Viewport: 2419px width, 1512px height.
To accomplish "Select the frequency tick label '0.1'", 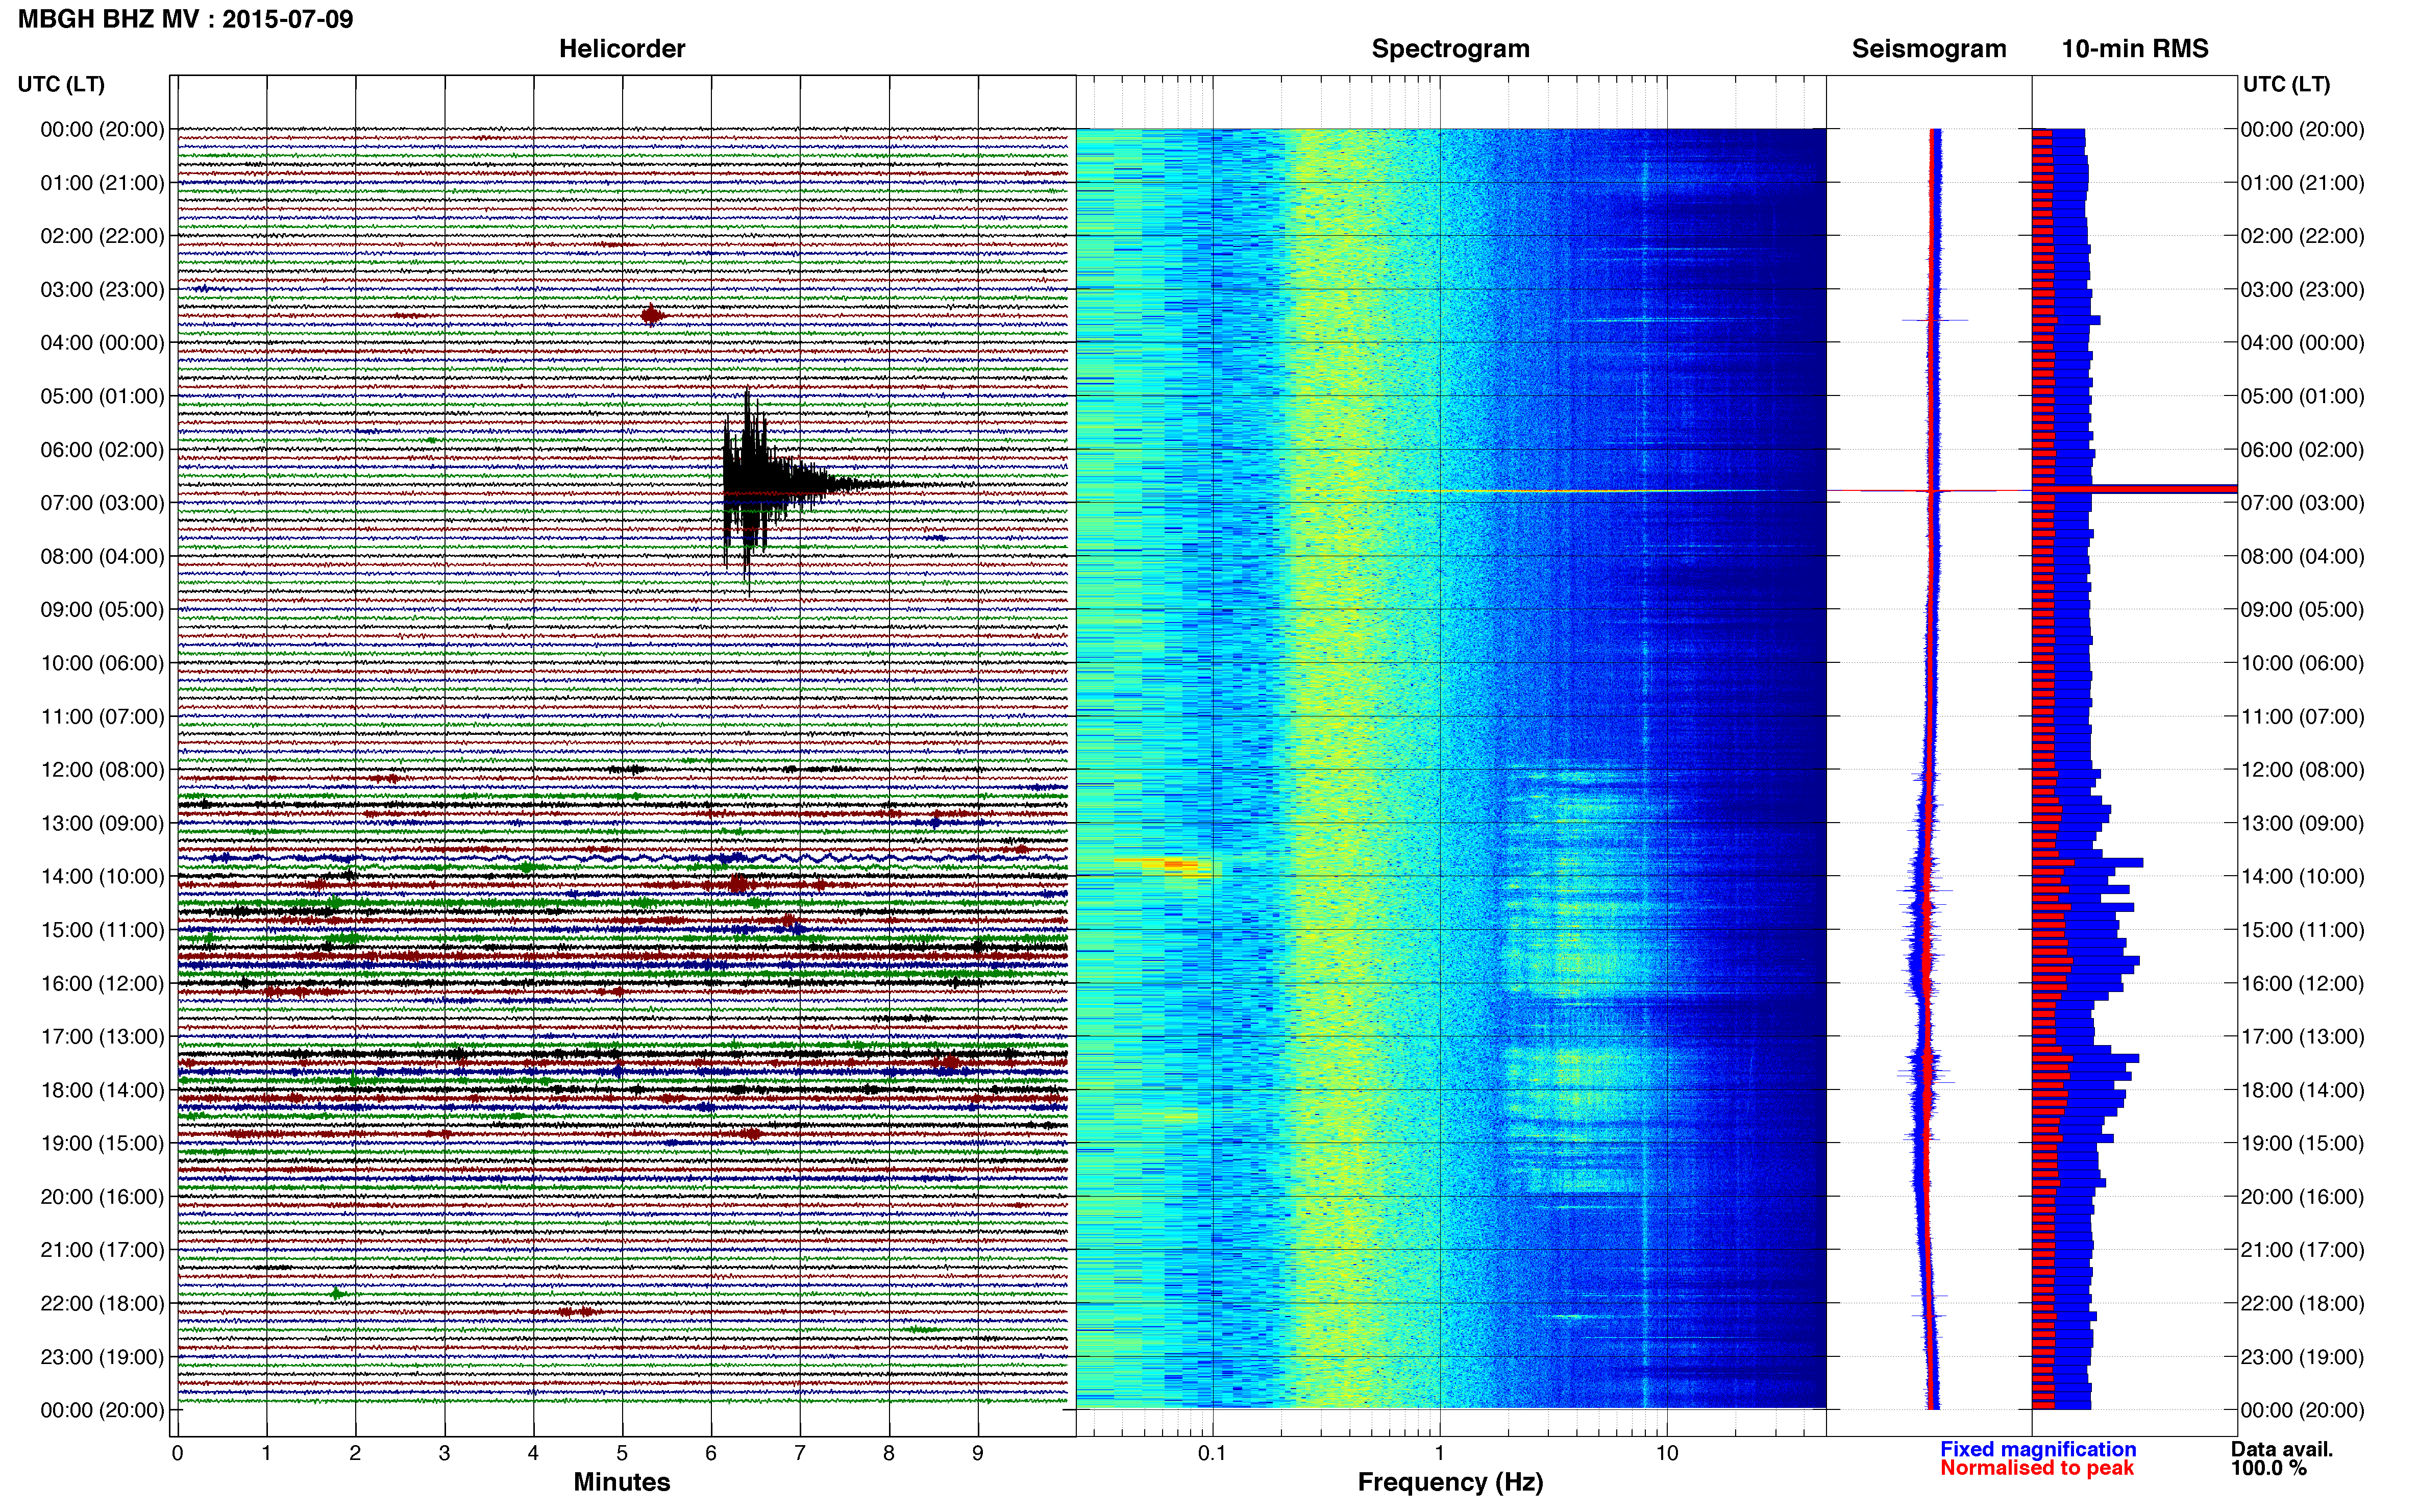I will click(x=1212, y=1454).
